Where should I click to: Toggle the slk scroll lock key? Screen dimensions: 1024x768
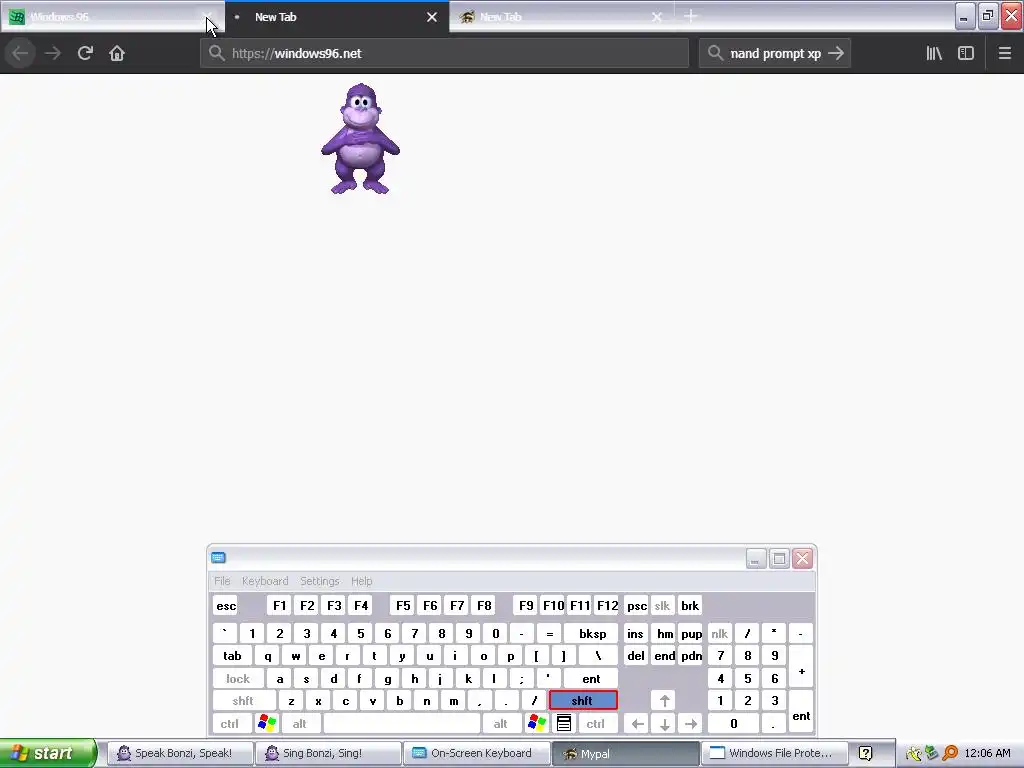662,605
